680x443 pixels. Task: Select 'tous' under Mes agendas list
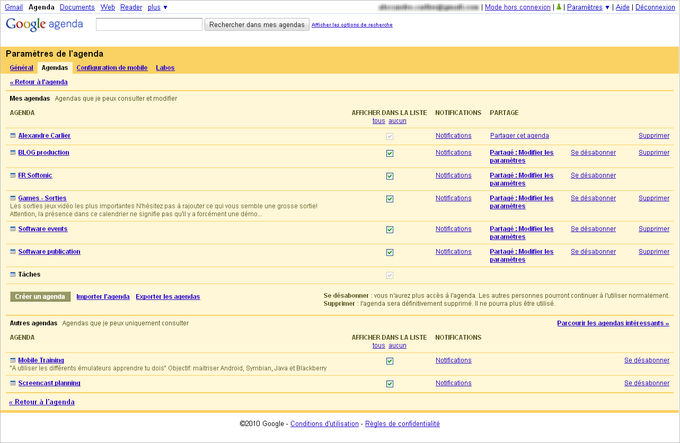click(x=379, y=121)
